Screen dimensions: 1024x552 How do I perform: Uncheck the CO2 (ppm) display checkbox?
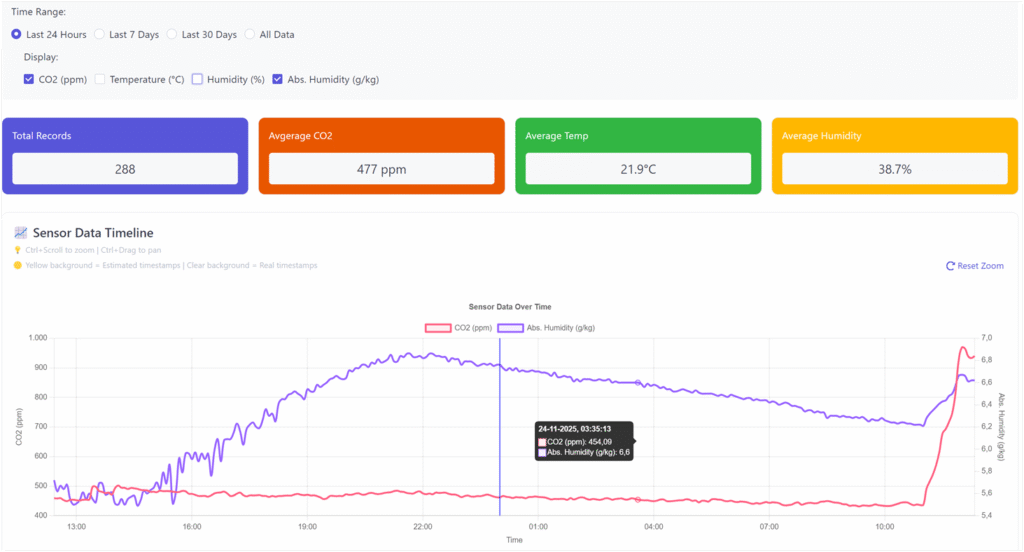pos(29,79)
